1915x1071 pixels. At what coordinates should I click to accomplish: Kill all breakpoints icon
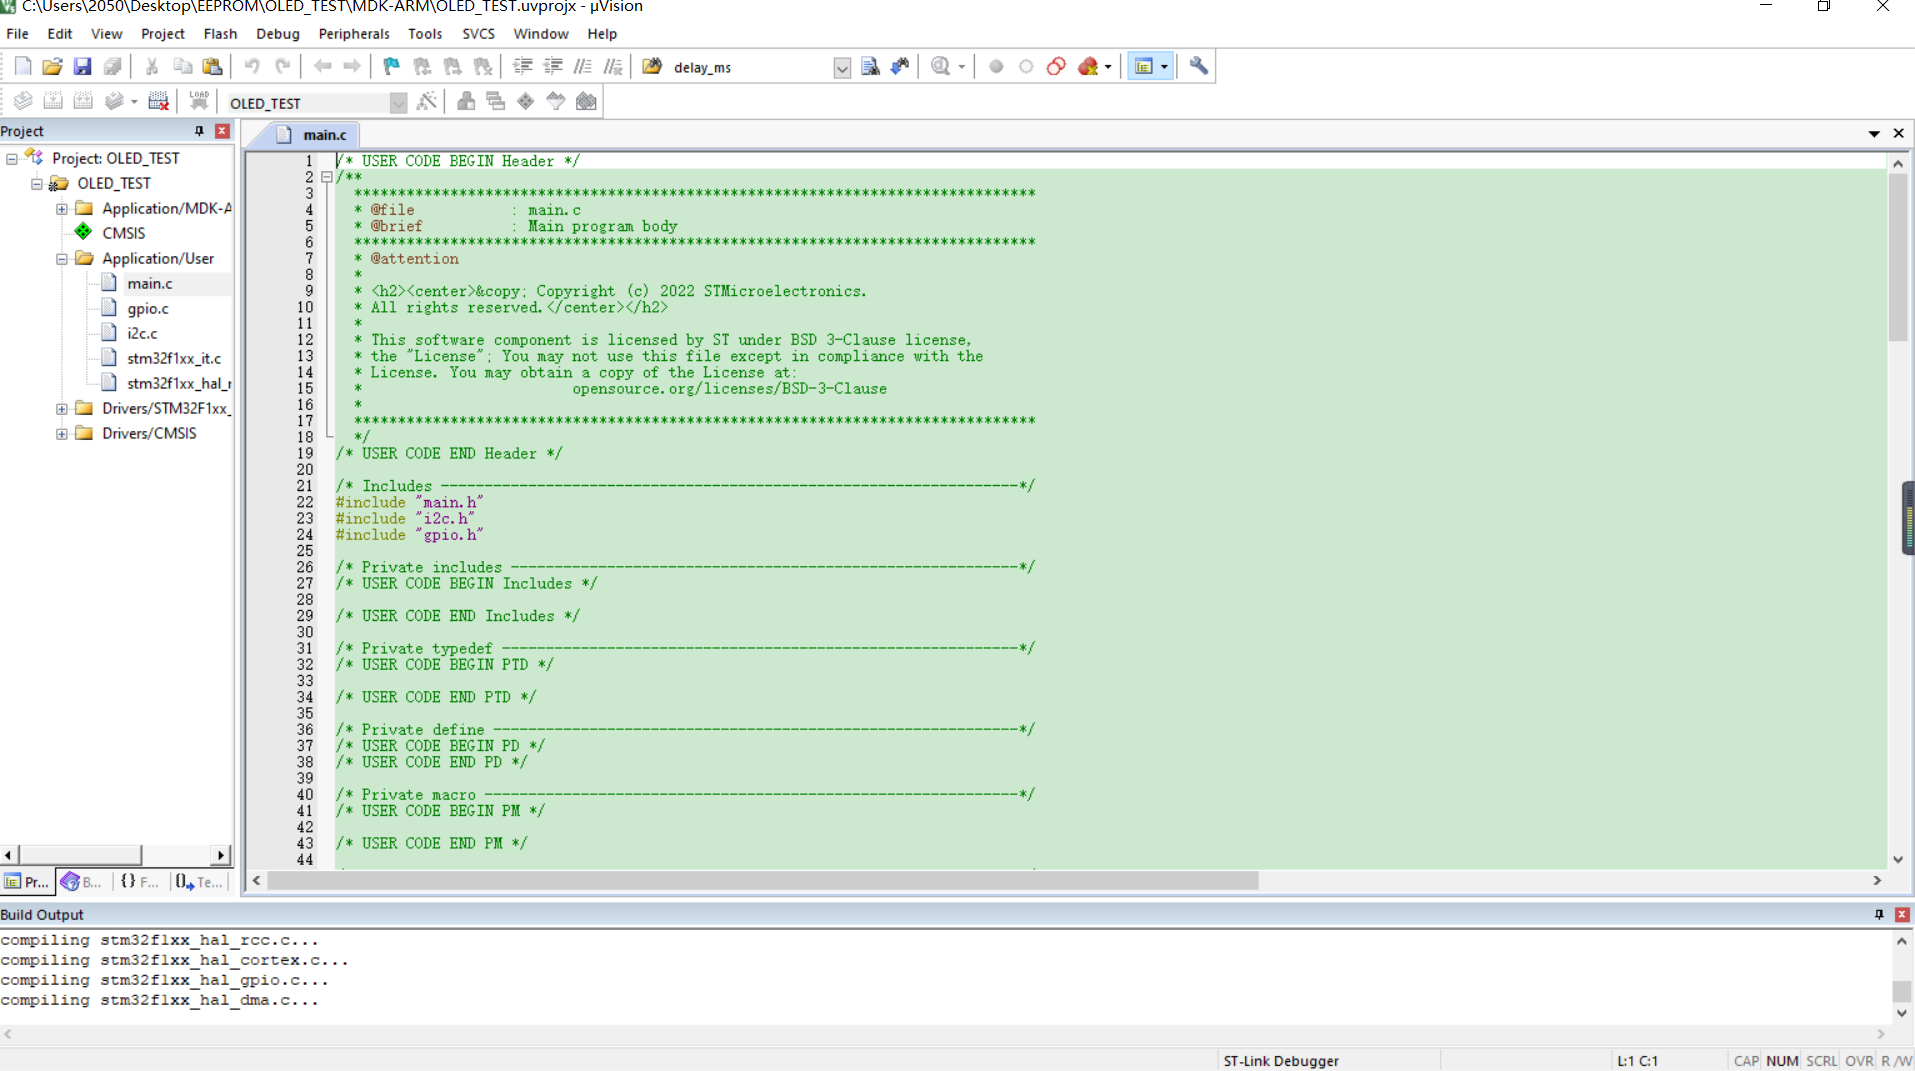click(x=1088, y=67)
